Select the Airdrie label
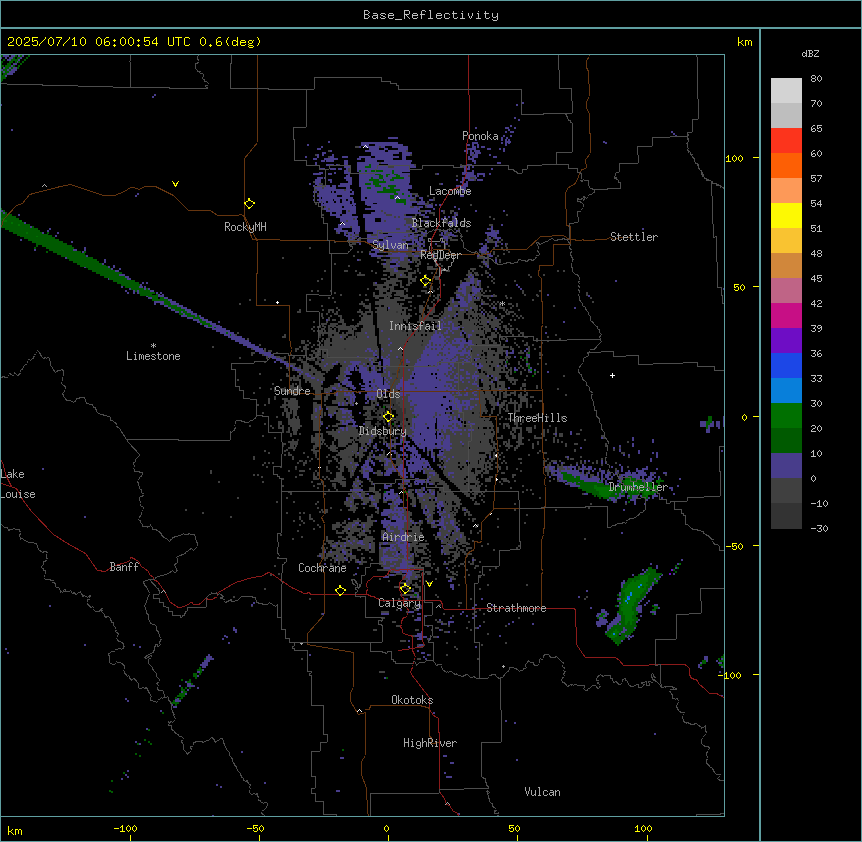The height and width of the screenshot is (842, 862). (x=403, y=537)
